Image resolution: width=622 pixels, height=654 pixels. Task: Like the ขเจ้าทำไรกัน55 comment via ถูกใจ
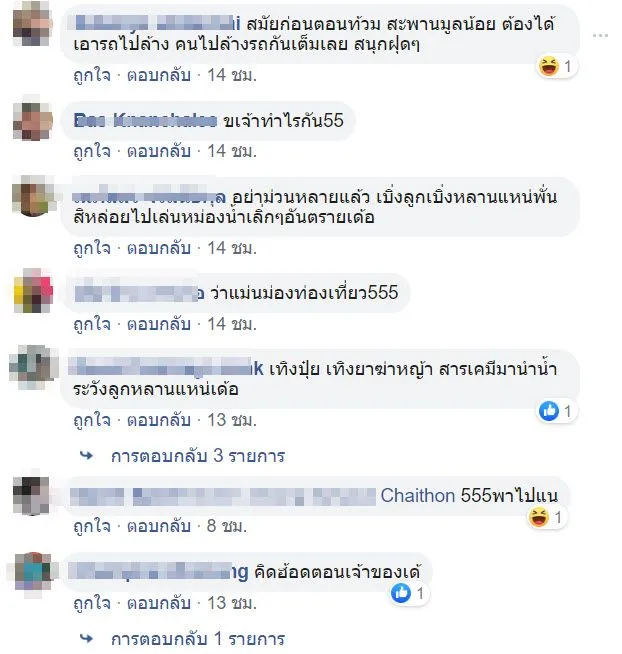click(92, 151)
